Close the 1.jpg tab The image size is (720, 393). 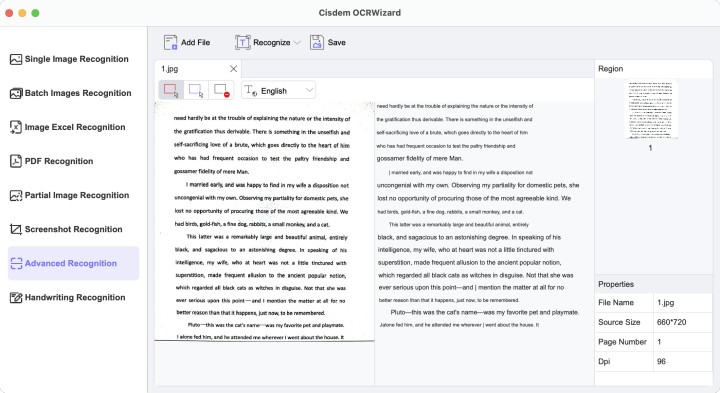233,69
